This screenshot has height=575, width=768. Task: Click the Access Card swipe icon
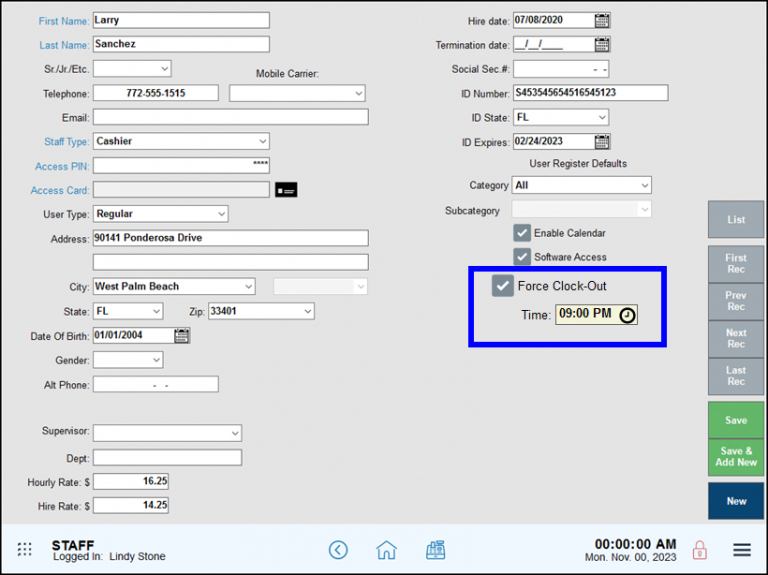click(287, 190)
